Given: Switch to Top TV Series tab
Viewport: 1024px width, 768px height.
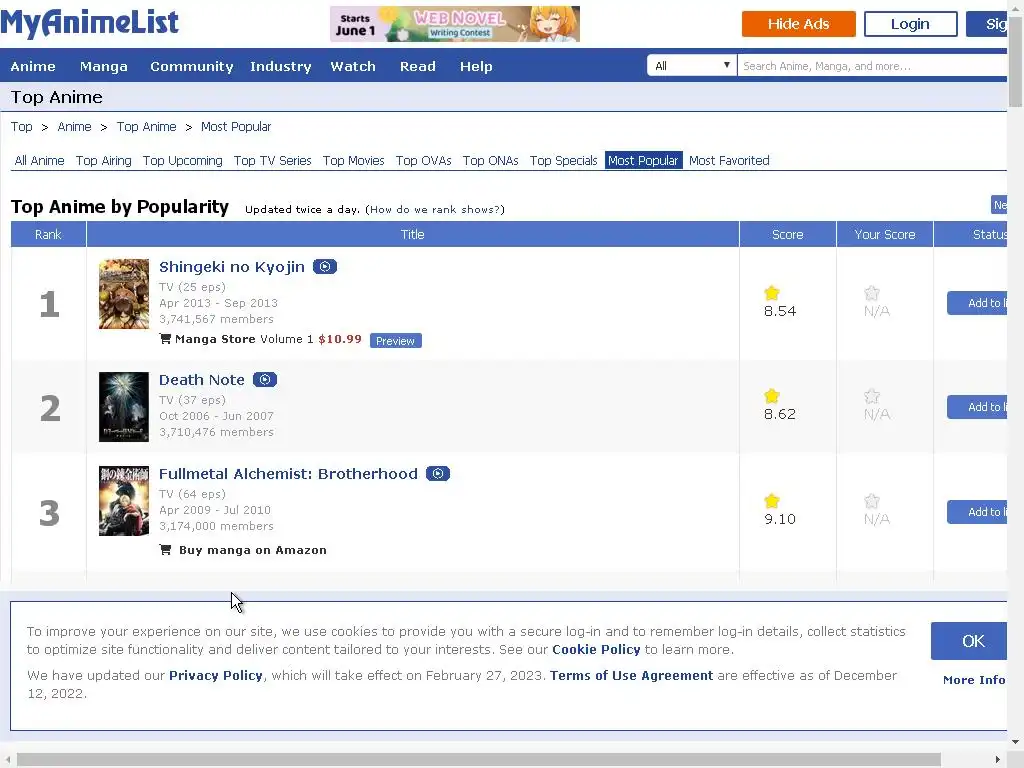Looking at the screenshot, I should click(x=272, y=161).
